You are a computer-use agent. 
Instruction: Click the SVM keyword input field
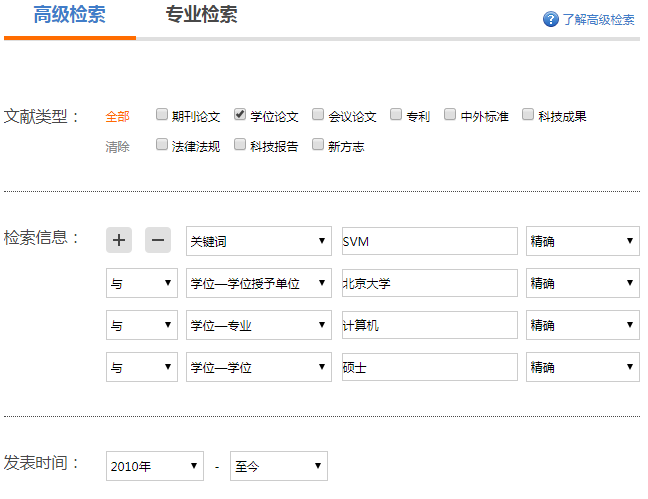pyautogui.click(x=429, y=241)
